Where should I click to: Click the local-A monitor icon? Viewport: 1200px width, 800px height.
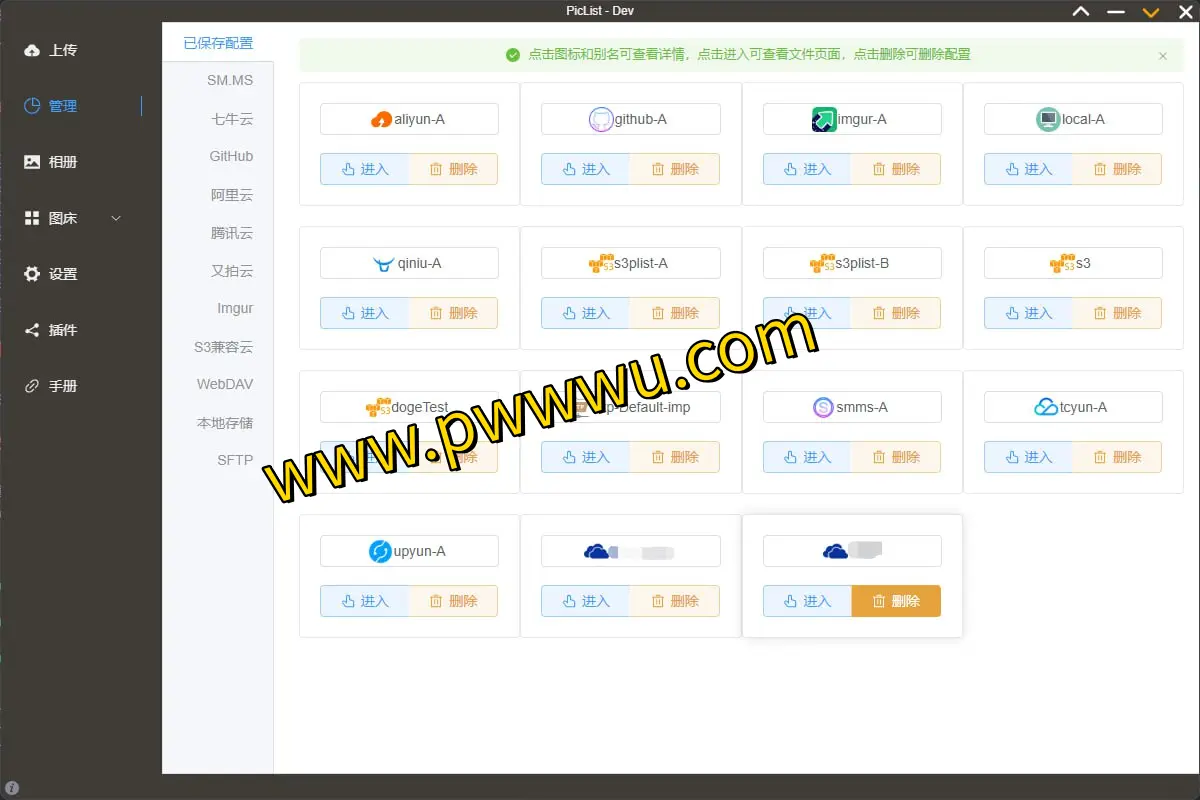[1047, 120]
